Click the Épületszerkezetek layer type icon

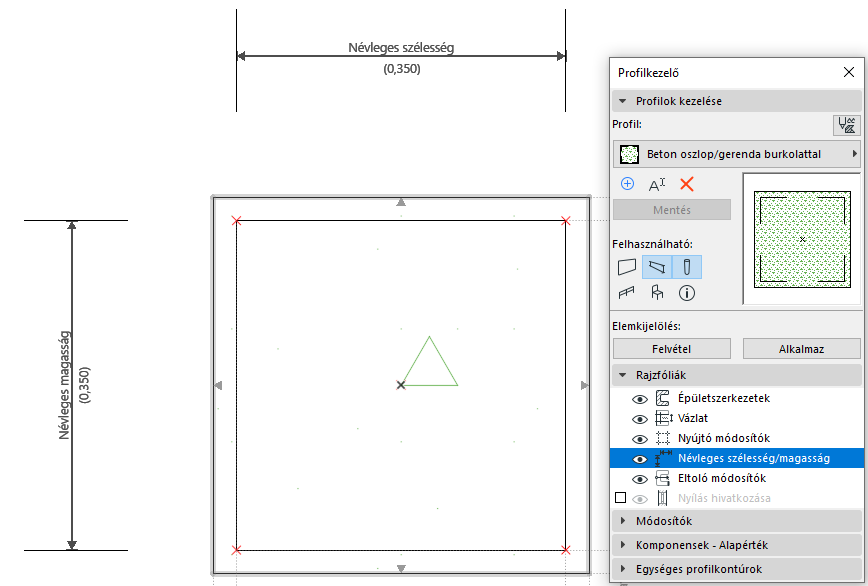coord(663,398)
